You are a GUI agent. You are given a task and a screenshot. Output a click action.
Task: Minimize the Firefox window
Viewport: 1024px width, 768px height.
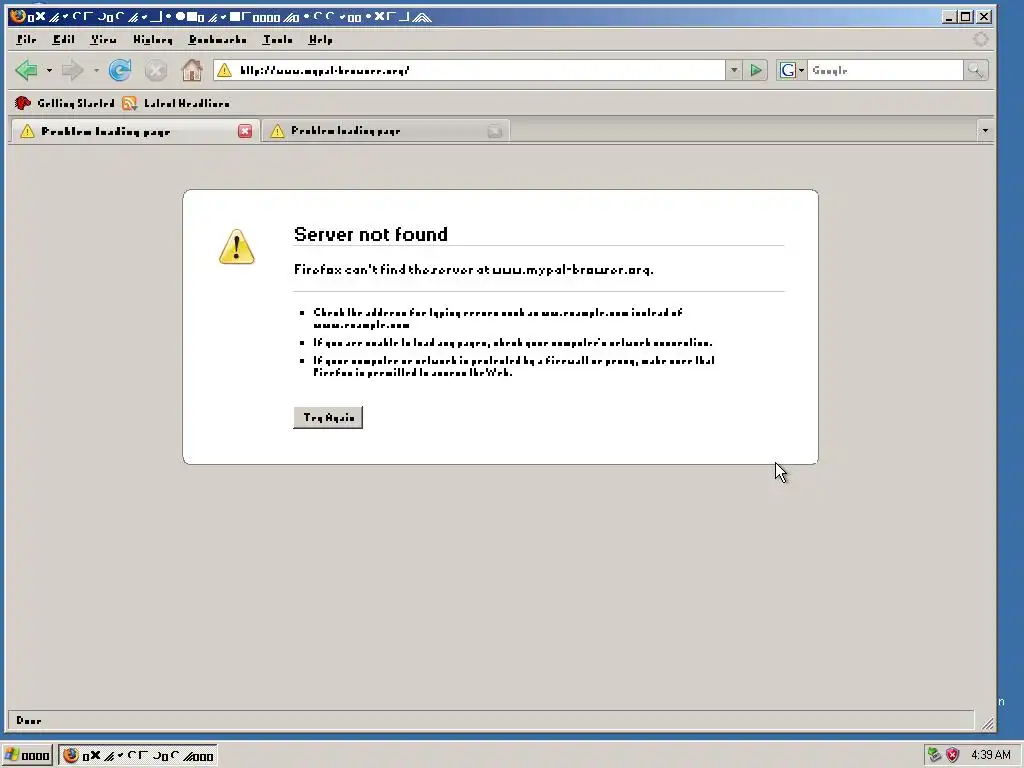point(950,17)
